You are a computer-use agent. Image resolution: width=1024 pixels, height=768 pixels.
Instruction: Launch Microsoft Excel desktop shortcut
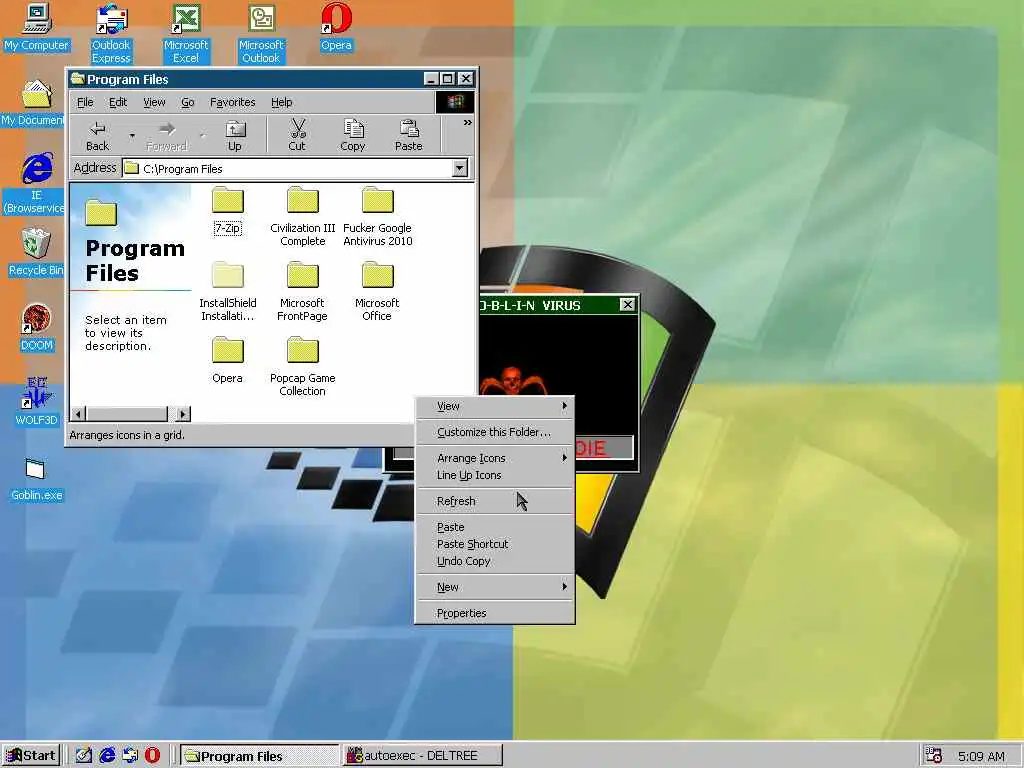coord(185,34)
